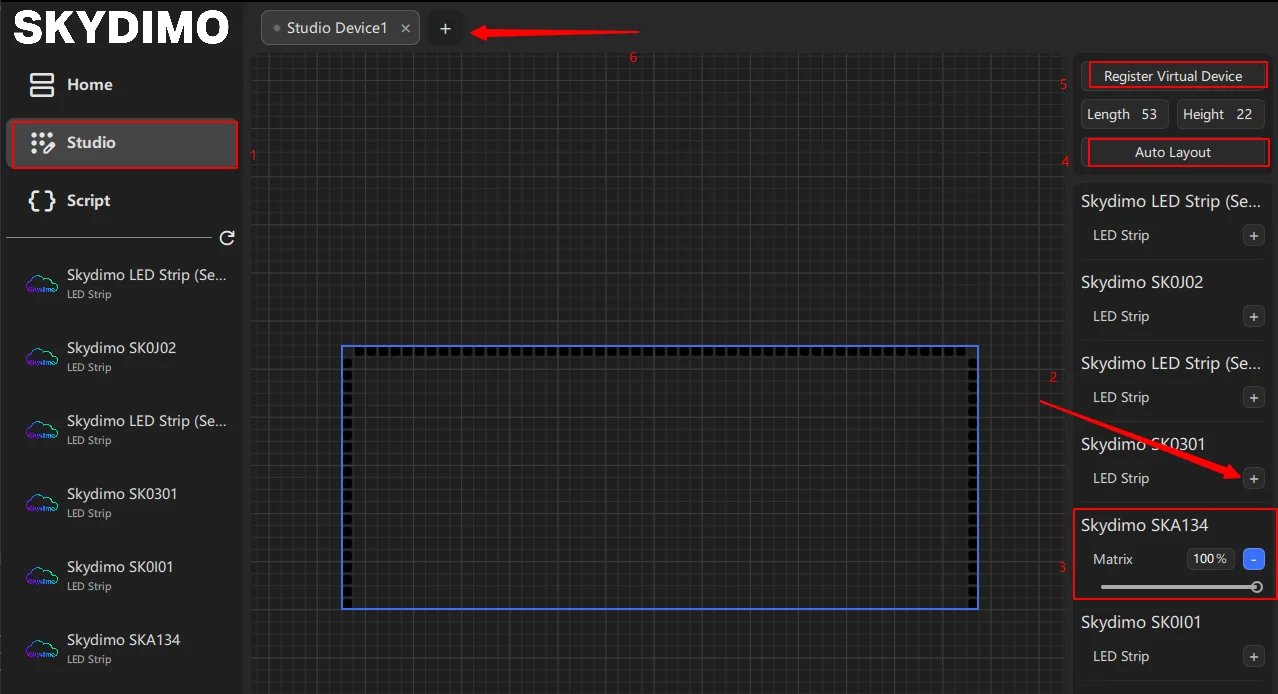Click Register Virtual Device button
This screenshot has height=694, width=1278.
click(1173, 76)
